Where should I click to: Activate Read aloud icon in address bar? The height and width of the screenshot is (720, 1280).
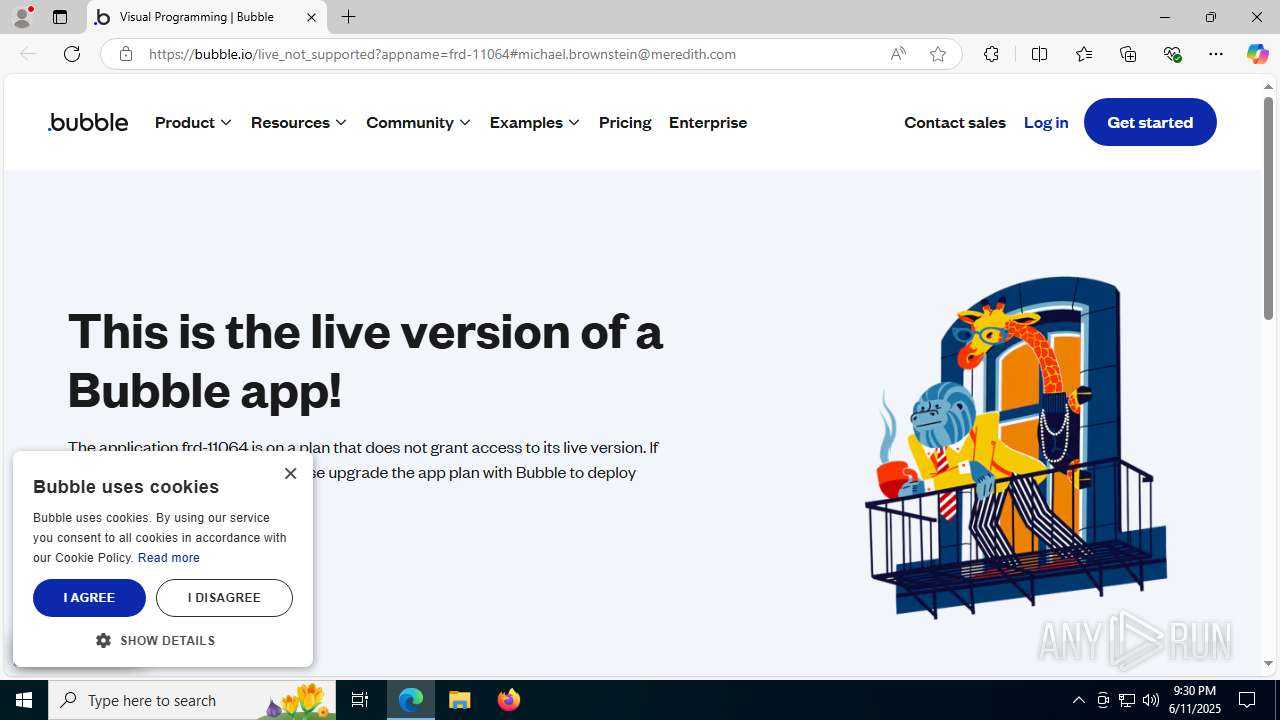(898, 54)
